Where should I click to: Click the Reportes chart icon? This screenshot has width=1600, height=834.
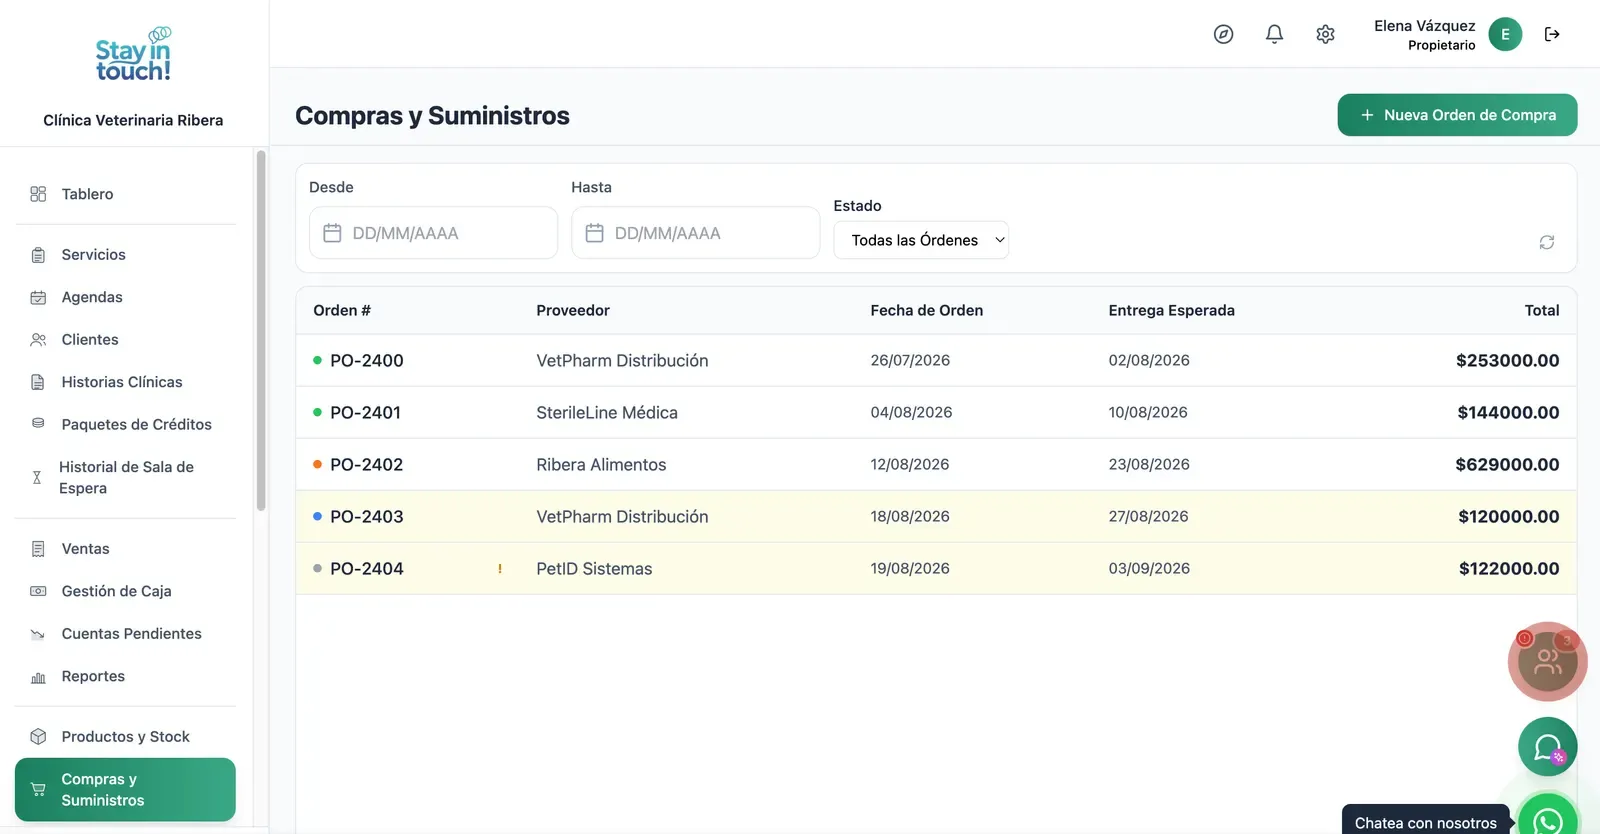pyautogui.click(x=38, y=677)
